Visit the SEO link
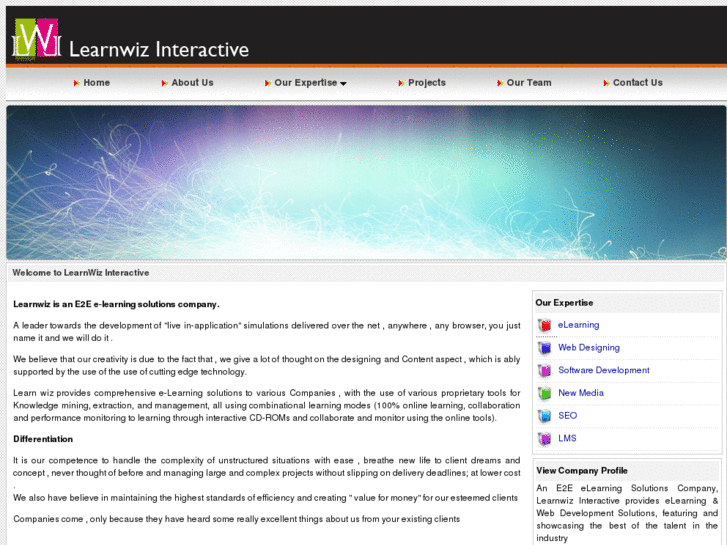 click(x=568, y=416)
